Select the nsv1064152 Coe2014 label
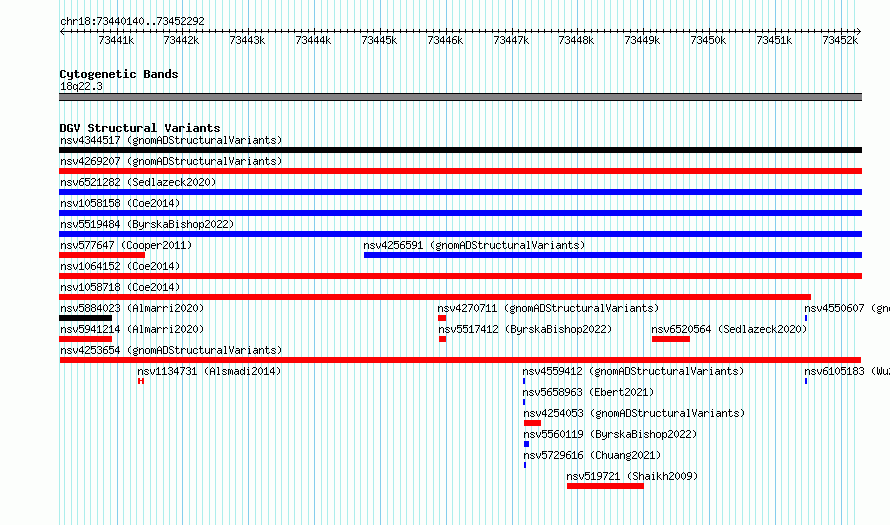 [120, 266]
